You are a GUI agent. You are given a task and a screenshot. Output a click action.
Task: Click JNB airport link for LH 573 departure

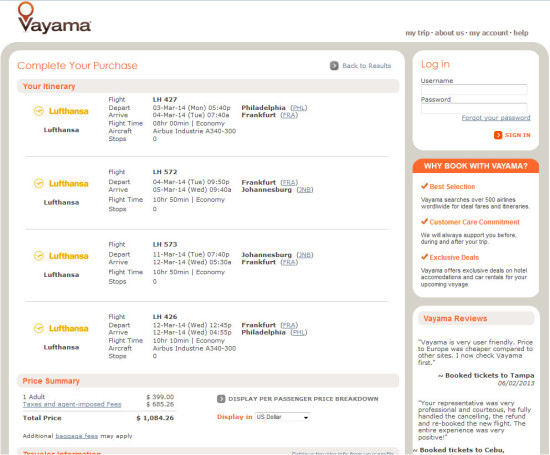[305, 255]
